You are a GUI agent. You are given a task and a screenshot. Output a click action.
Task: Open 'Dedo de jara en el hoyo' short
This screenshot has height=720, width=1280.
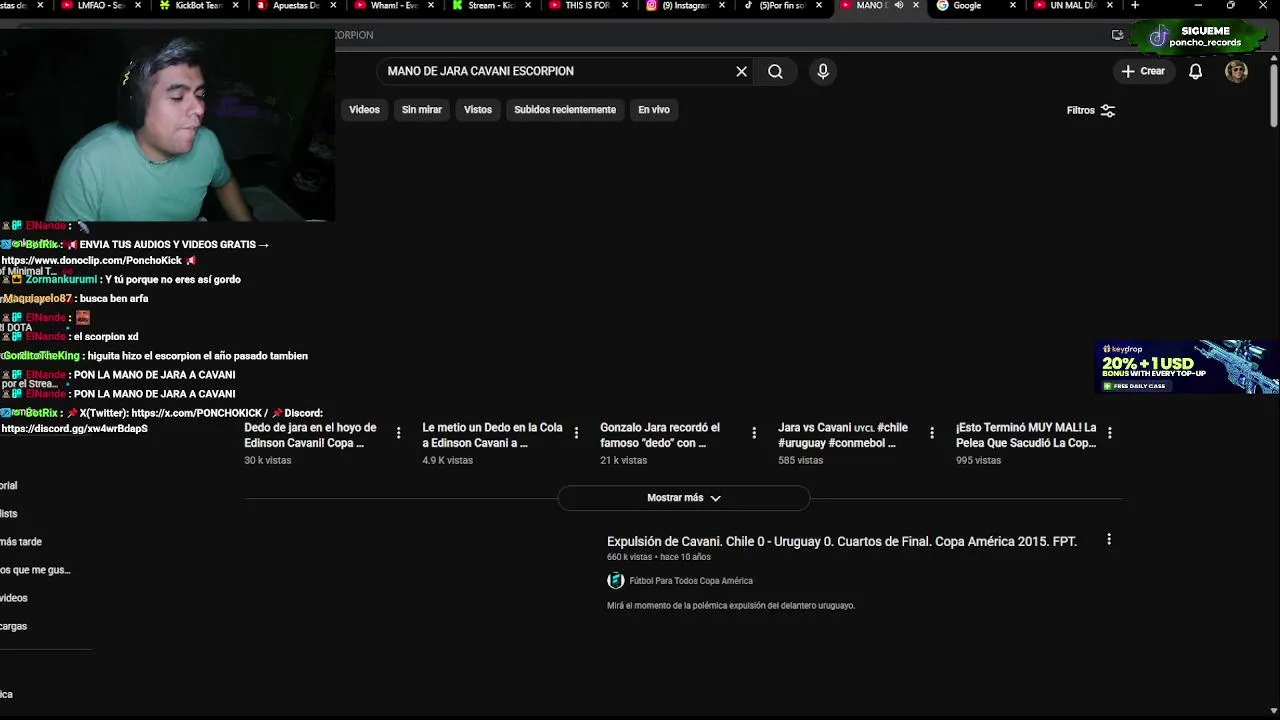click(x=310, y=435)
